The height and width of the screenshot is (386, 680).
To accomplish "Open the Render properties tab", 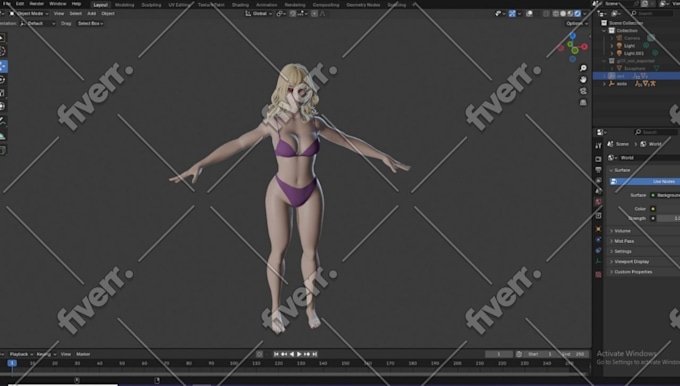I will (x=598, y=159).
